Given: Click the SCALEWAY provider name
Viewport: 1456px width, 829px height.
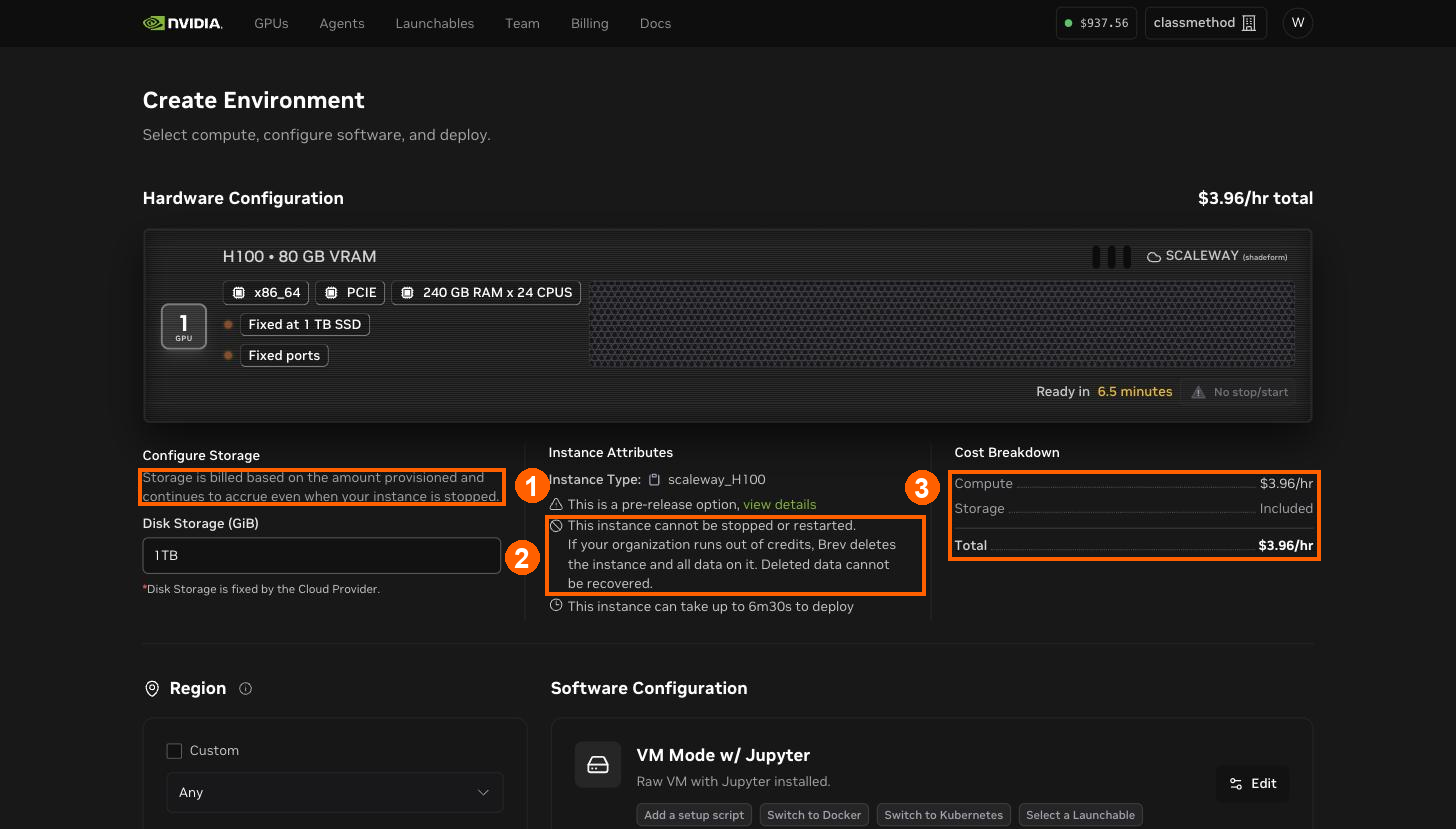Looking at the screenshot, I should pyautogui.click(x=1203, y=257).
